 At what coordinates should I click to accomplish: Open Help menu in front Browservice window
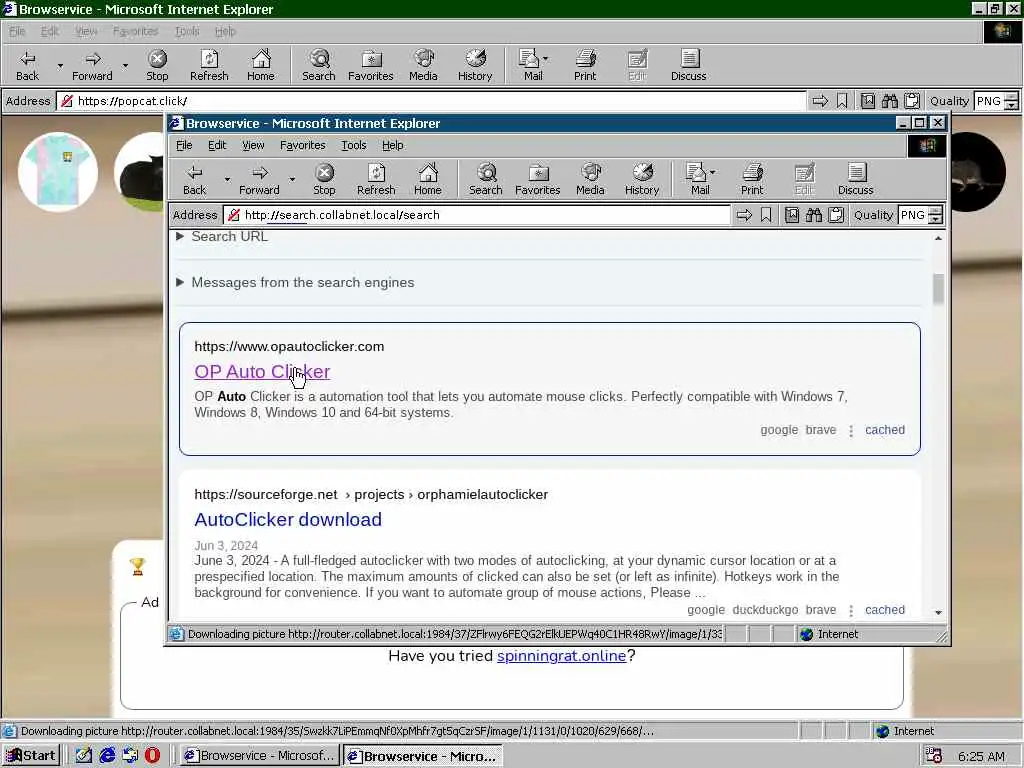click(392, 145)
